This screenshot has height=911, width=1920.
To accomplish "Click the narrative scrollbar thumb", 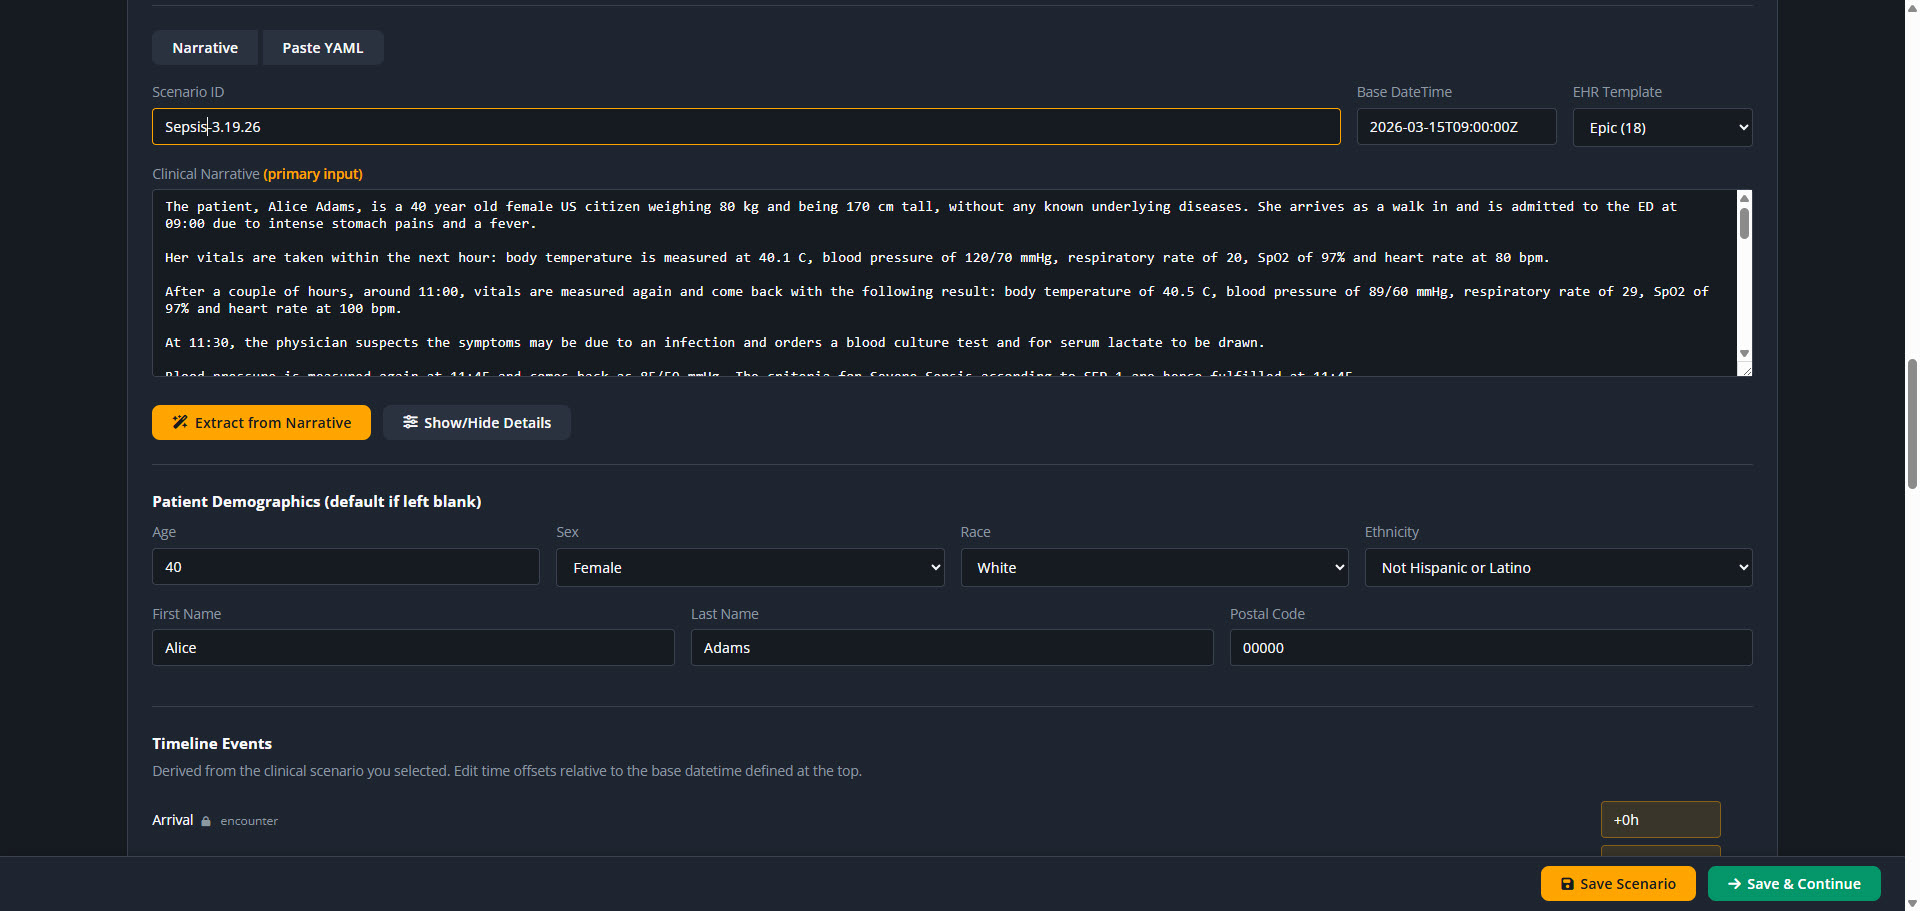I will pos(1744,222).
